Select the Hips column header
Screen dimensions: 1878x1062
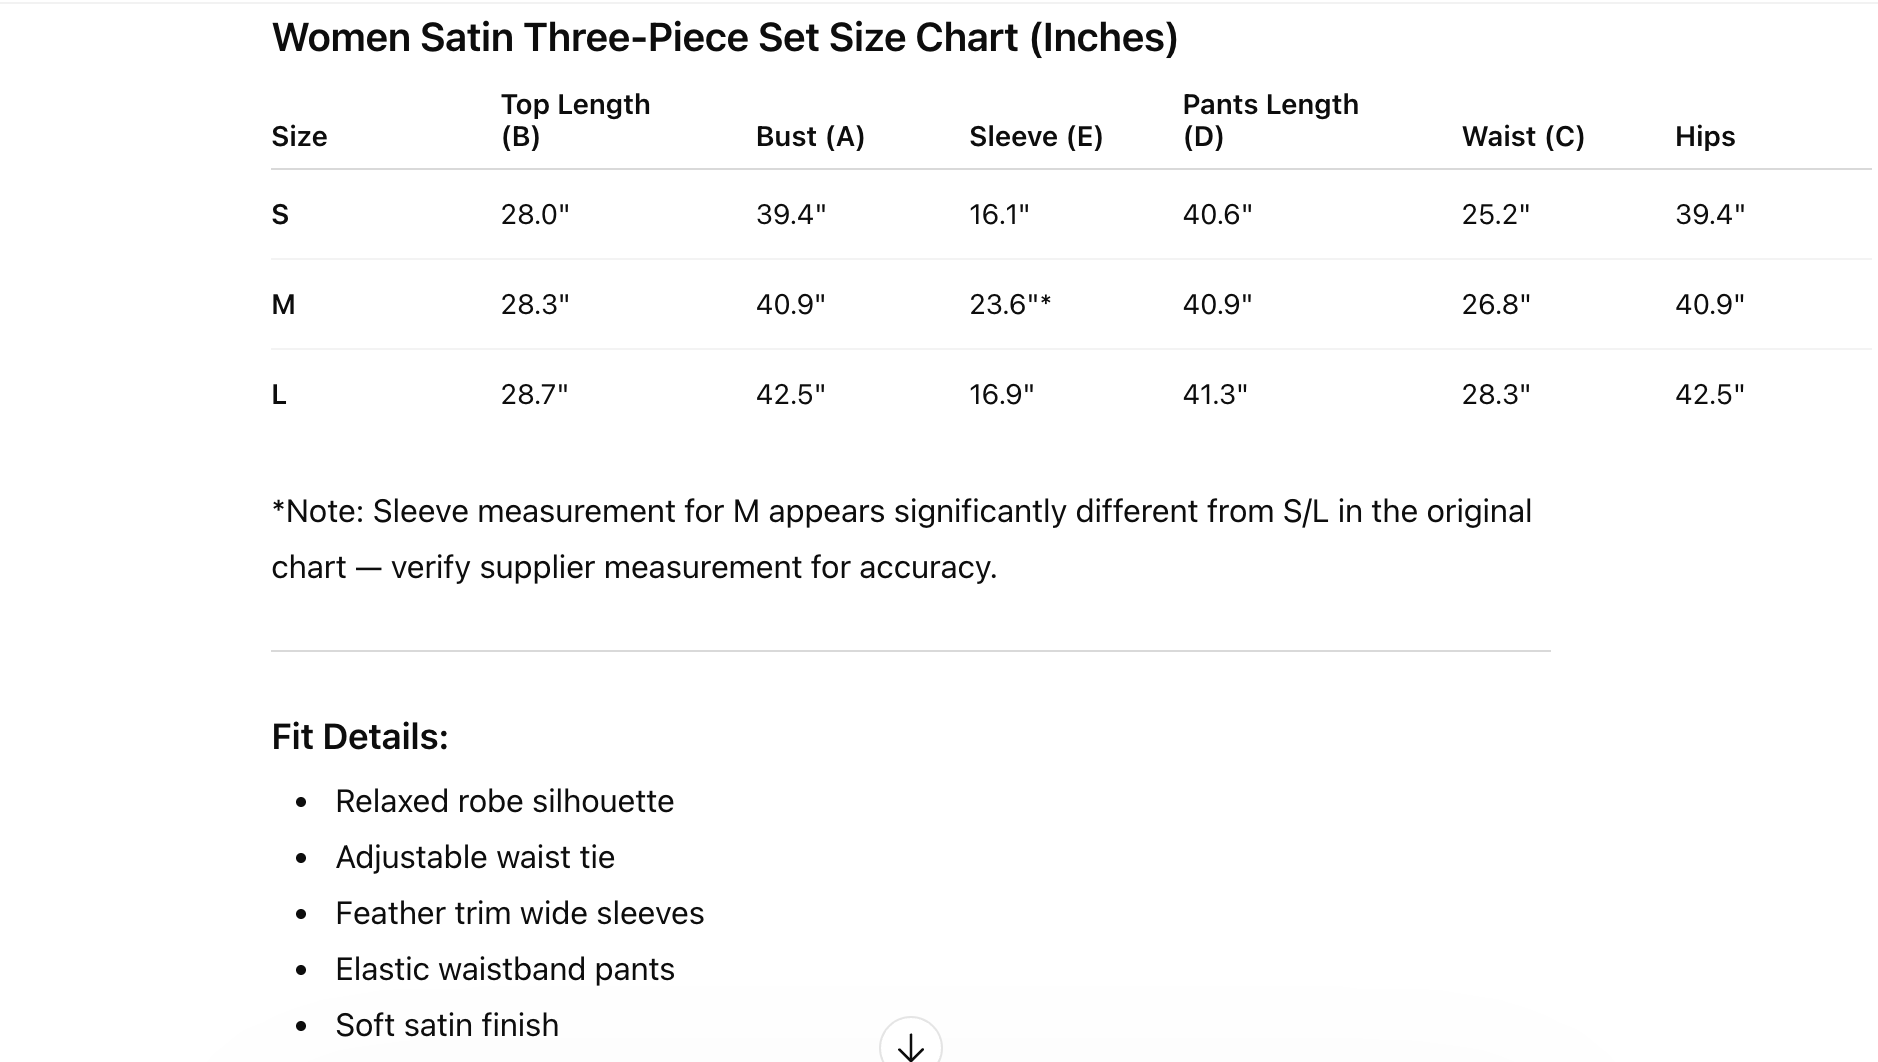point(1704,136)
